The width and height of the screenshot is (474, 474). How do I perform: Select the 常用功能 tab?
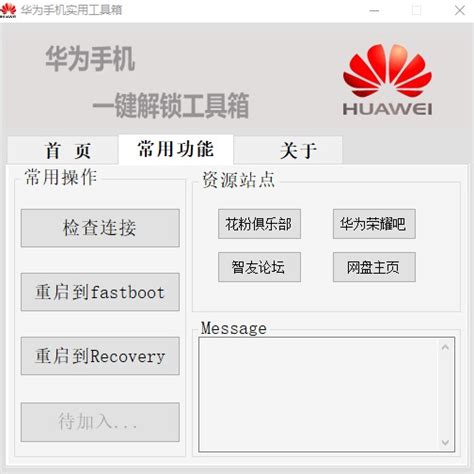(176, 149)
